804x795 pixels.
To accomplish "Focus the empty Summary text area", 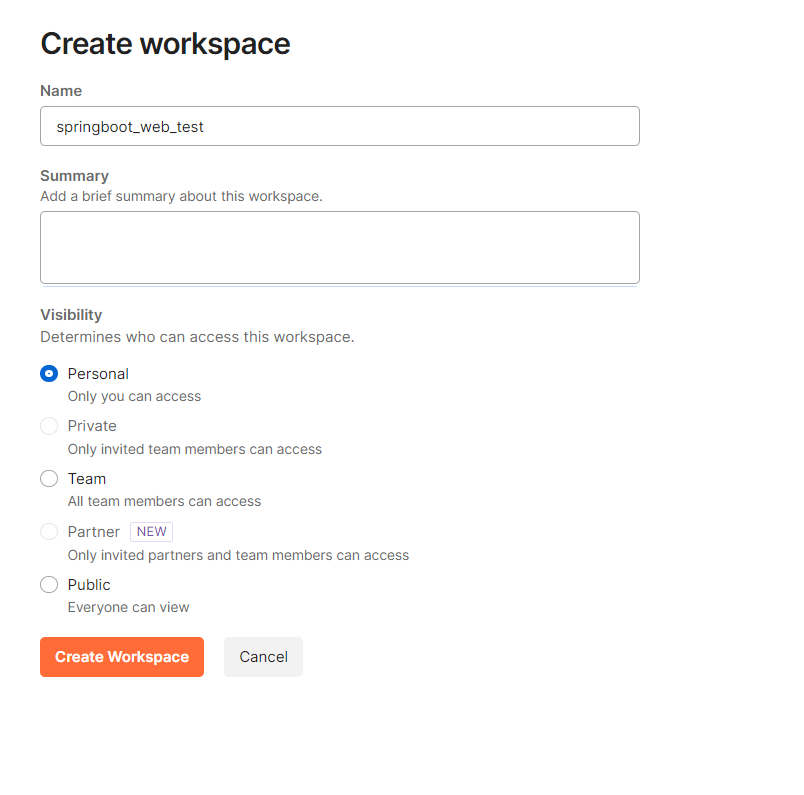I will pos(339,247).
